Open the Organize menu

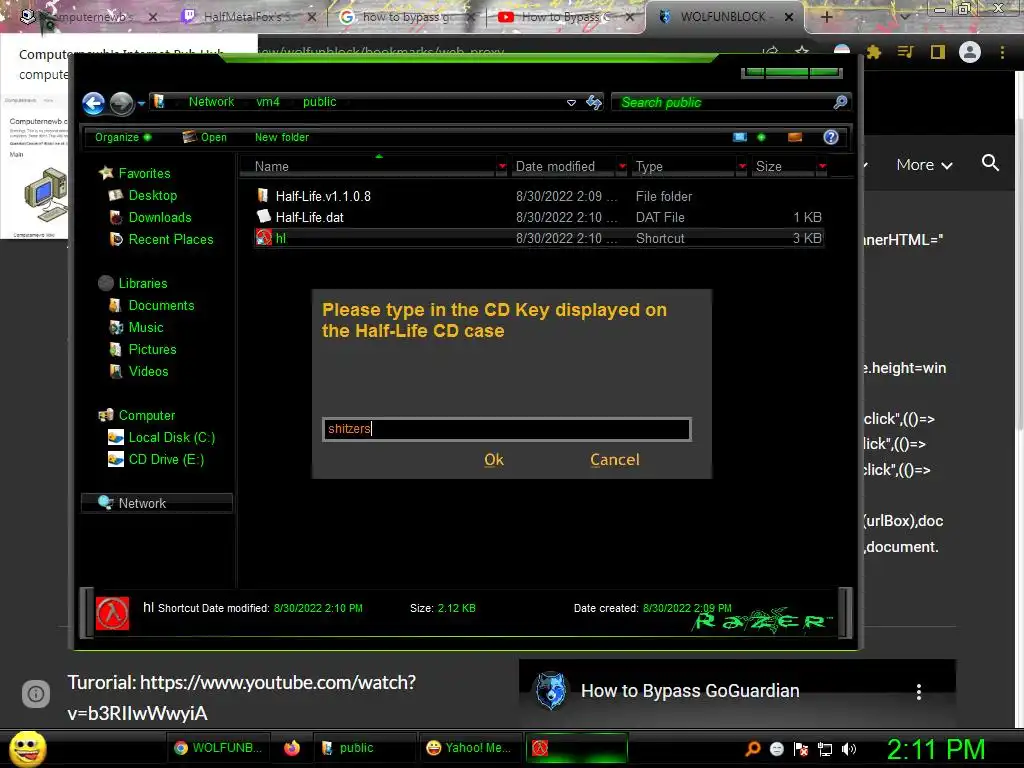[123, 137]
